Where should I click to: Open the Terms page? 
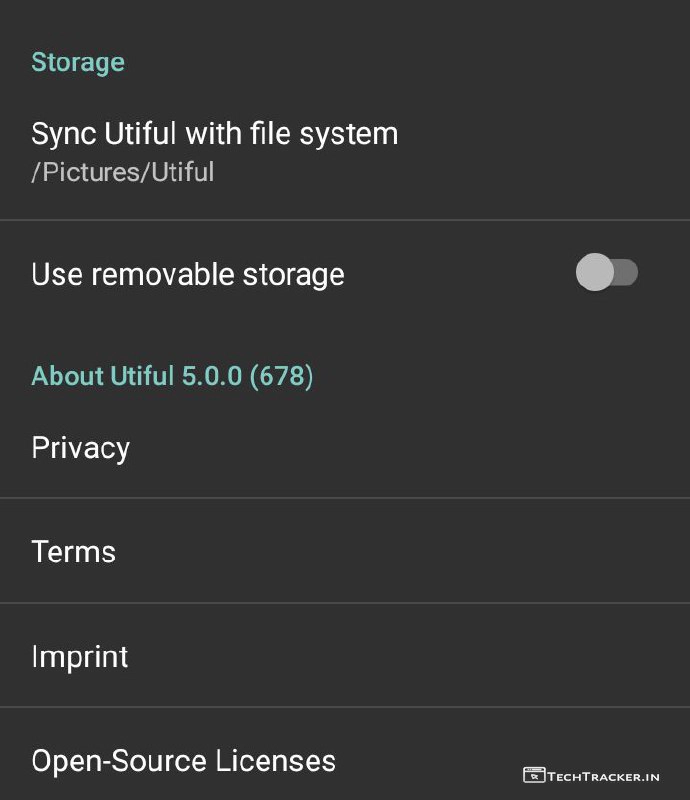click(73, 551)
